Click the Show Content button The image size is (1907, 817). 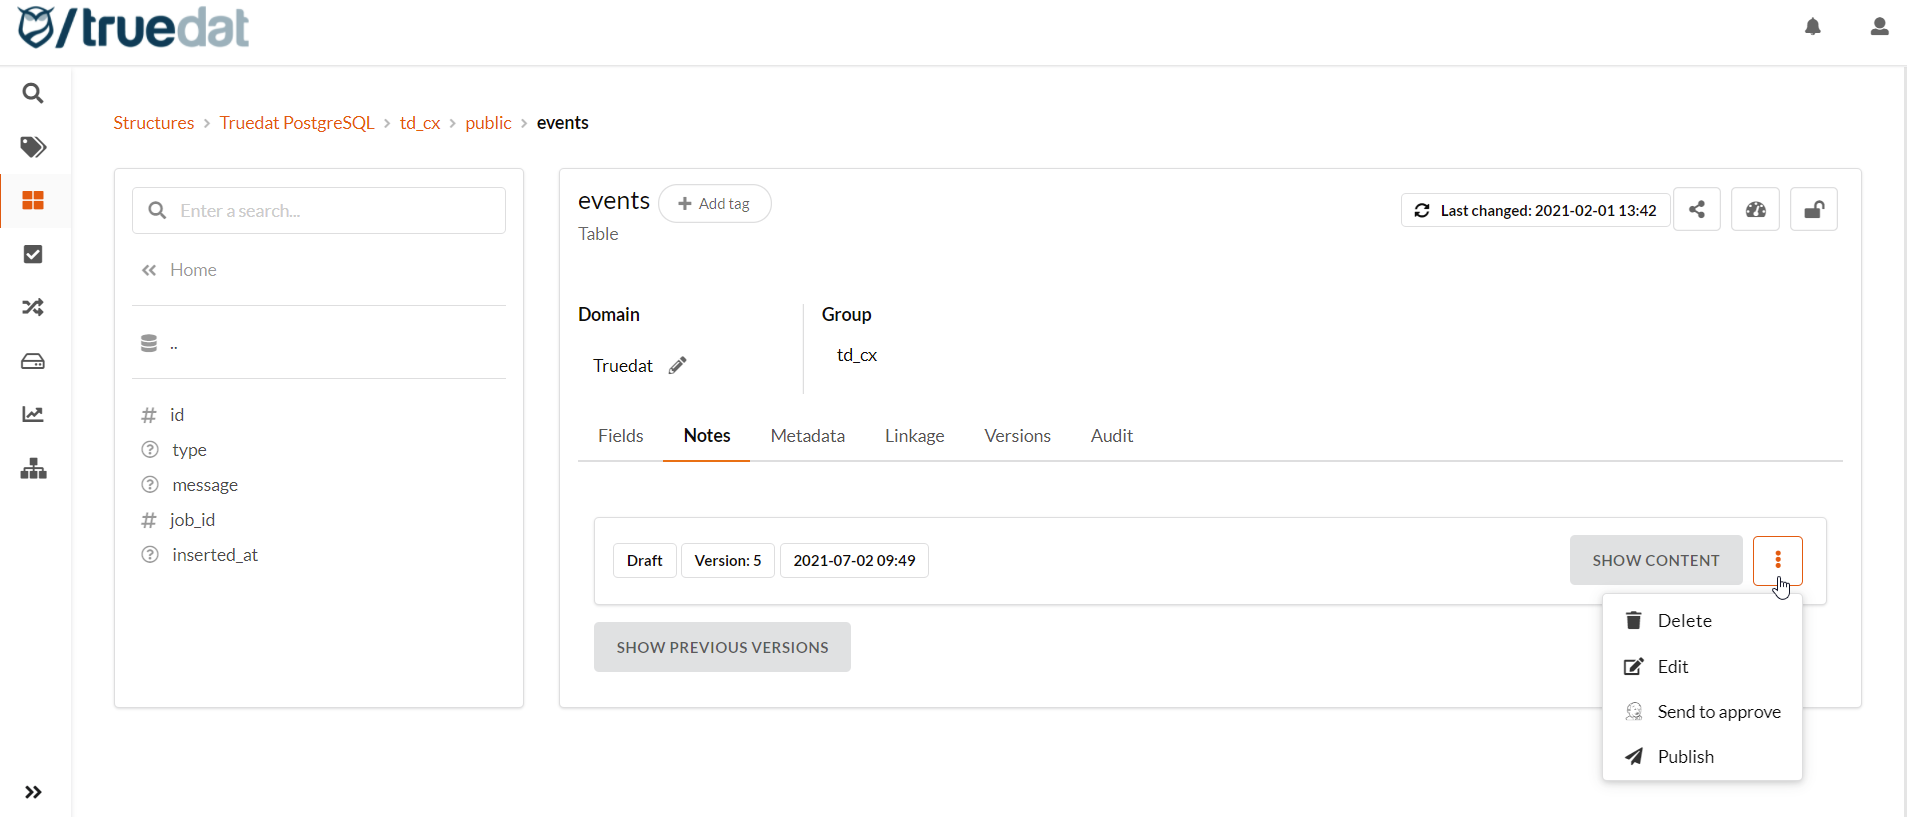click(1655, 560)
